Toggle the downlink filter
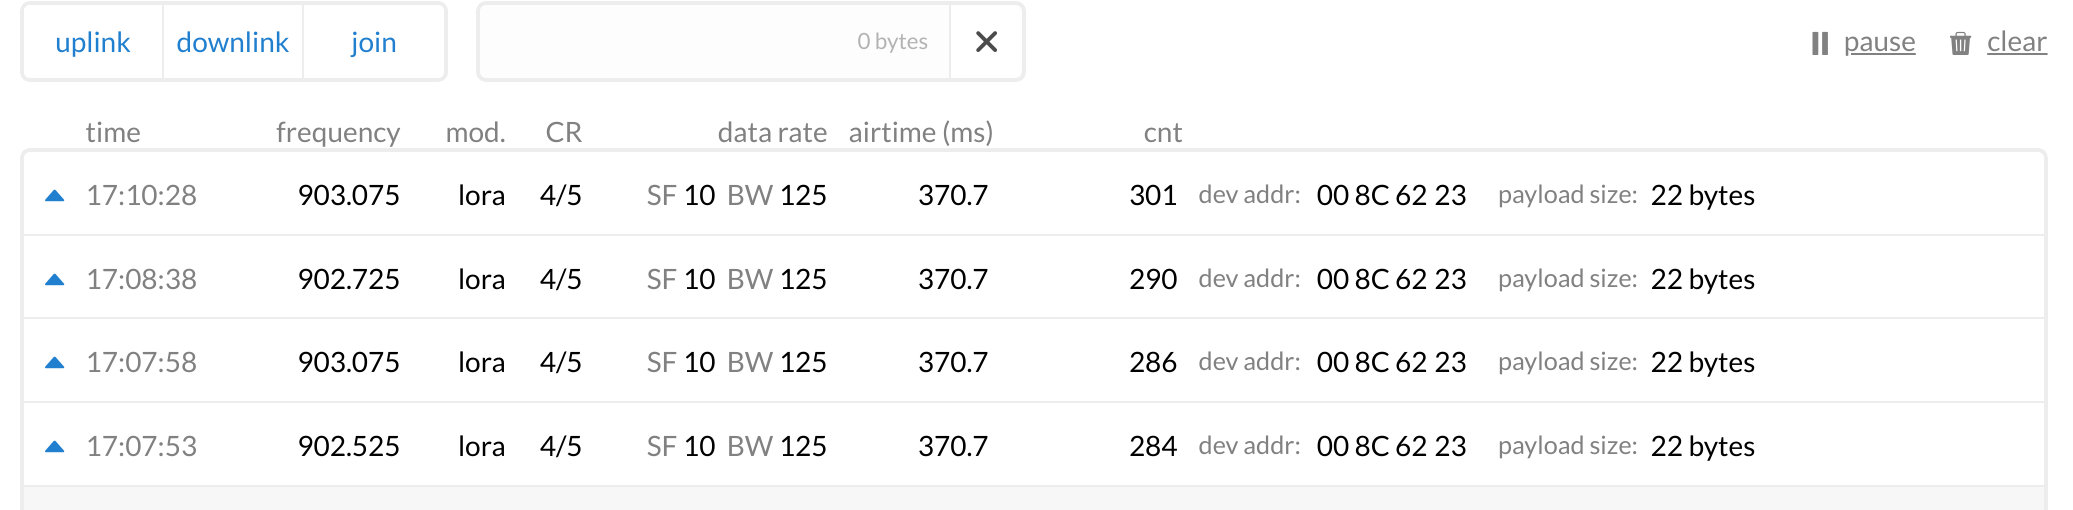 (x=233, y=42)
